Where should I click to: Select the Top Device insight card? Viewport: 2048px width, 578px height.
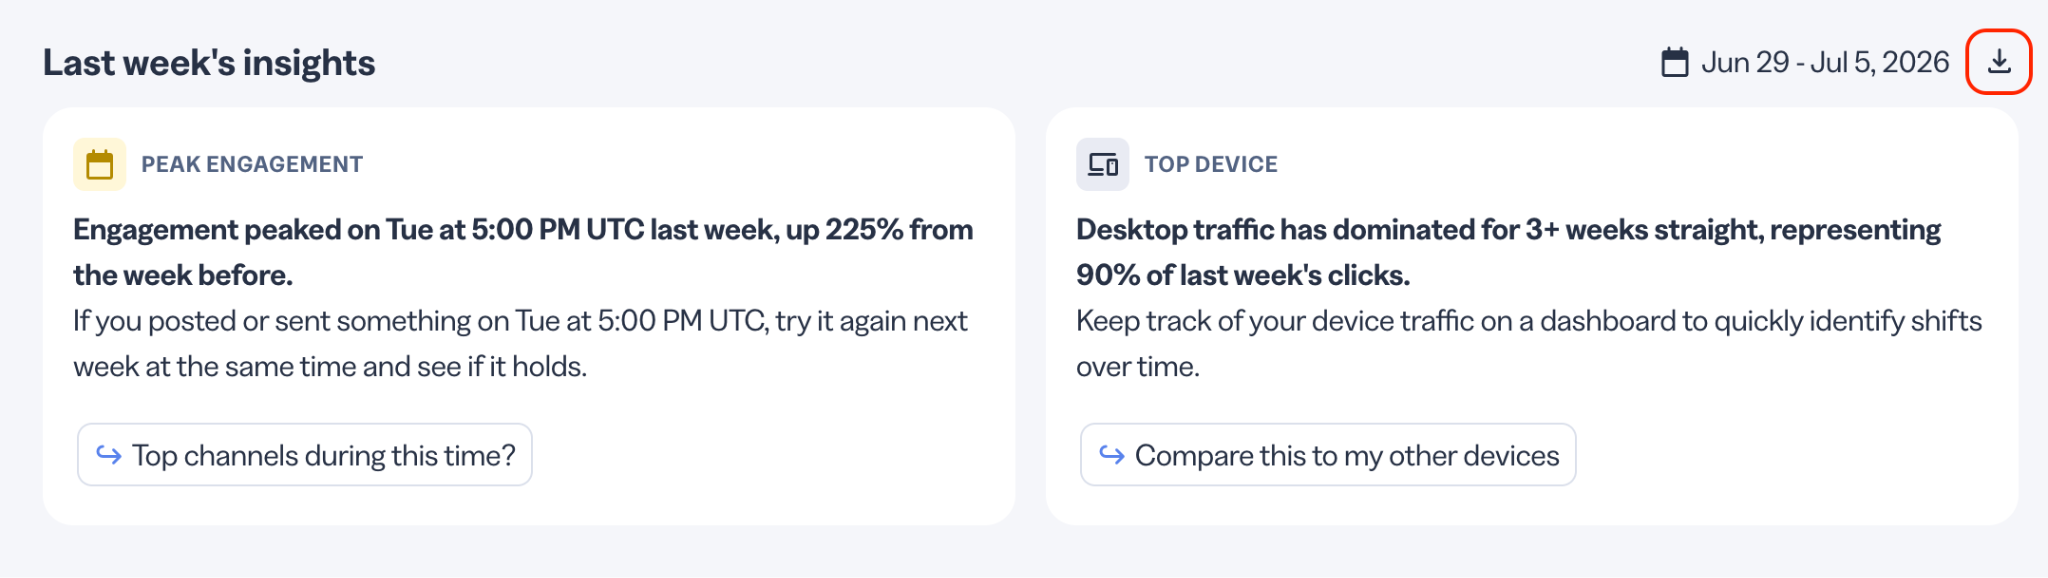(x=1532, y=316)
